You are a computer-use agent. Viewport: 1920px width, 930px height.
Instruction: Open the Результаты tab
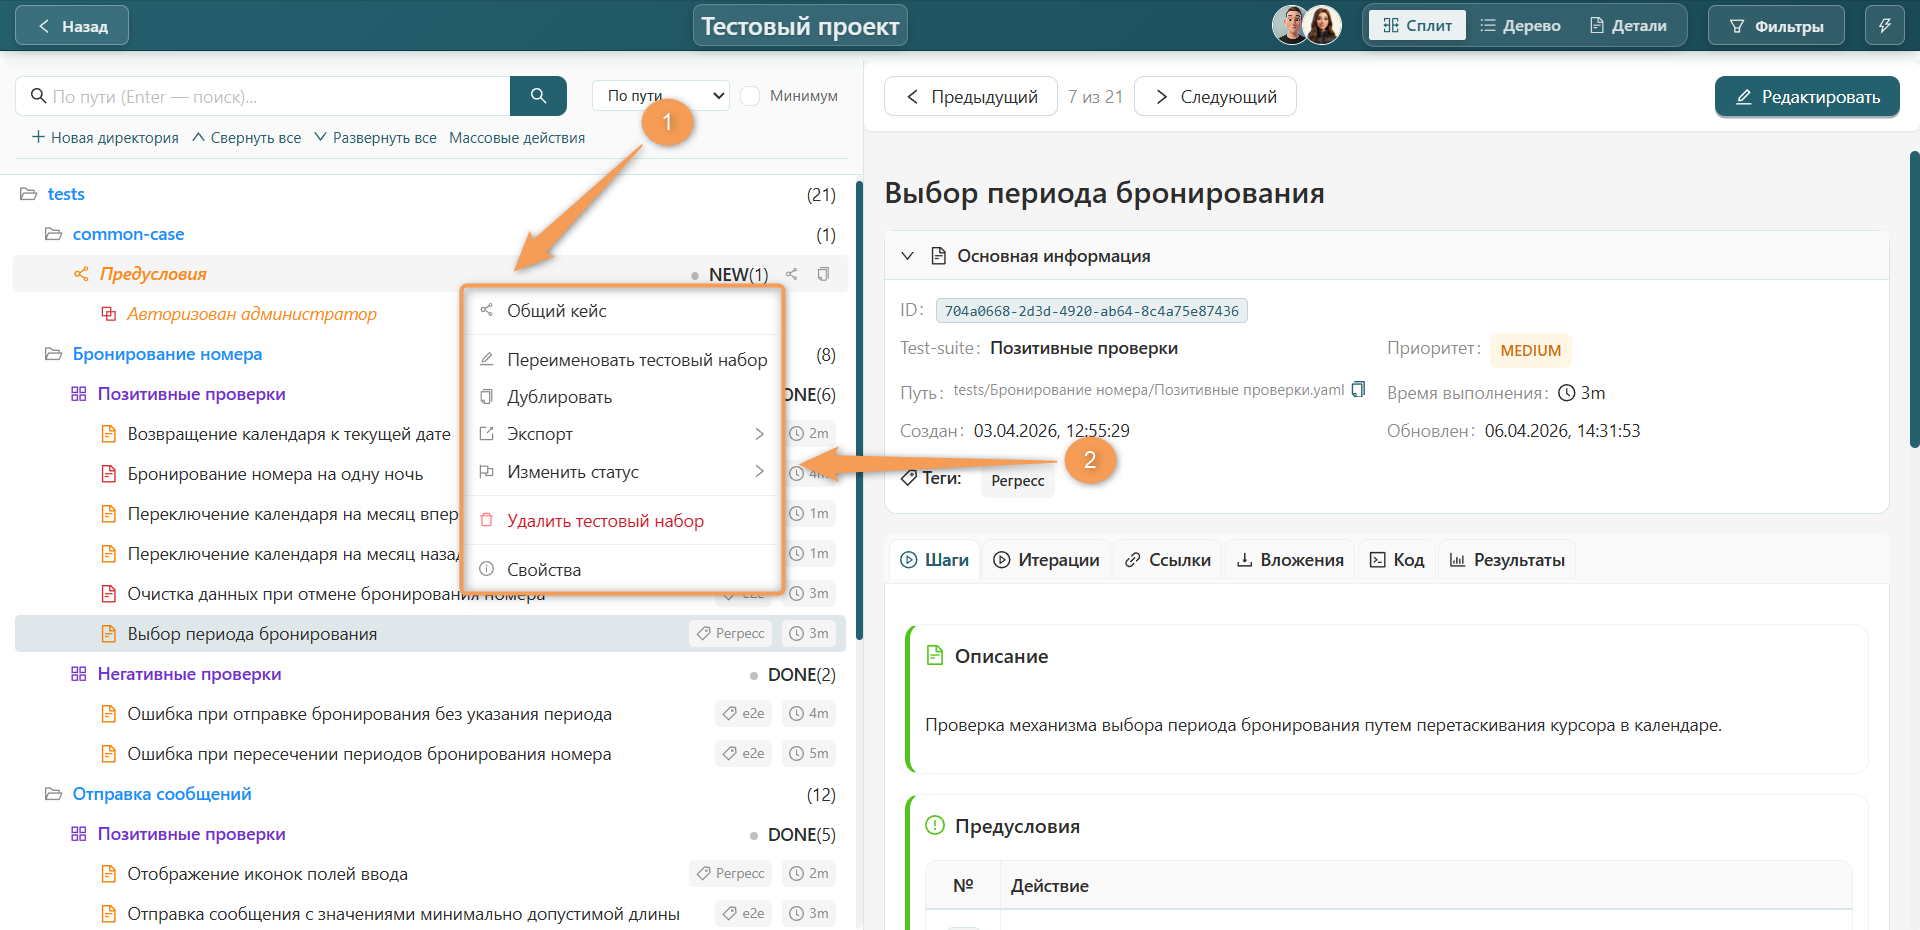click(1507, 560)
